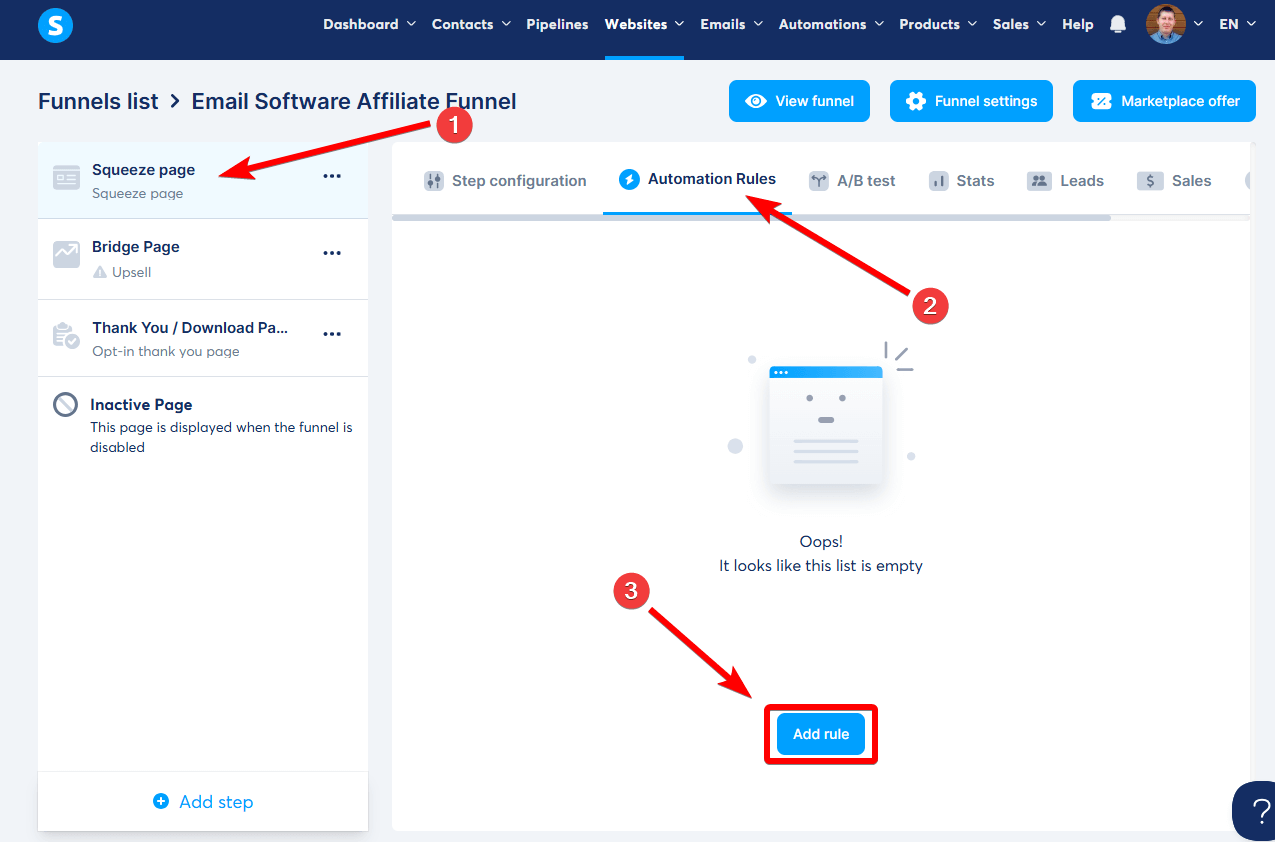Open Funnel settings

point(971,101)
